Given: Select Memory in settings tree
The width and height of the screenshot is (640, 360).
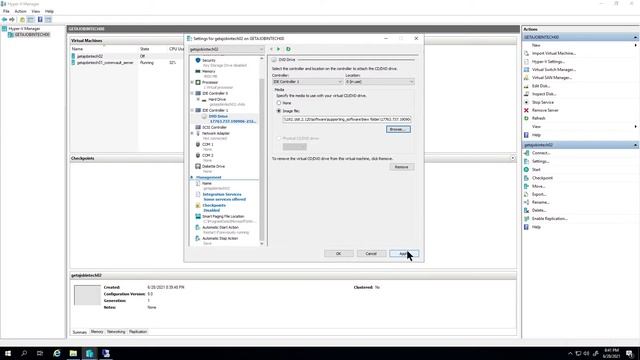Looking at the screenshot, I should [x=209, y=71].
